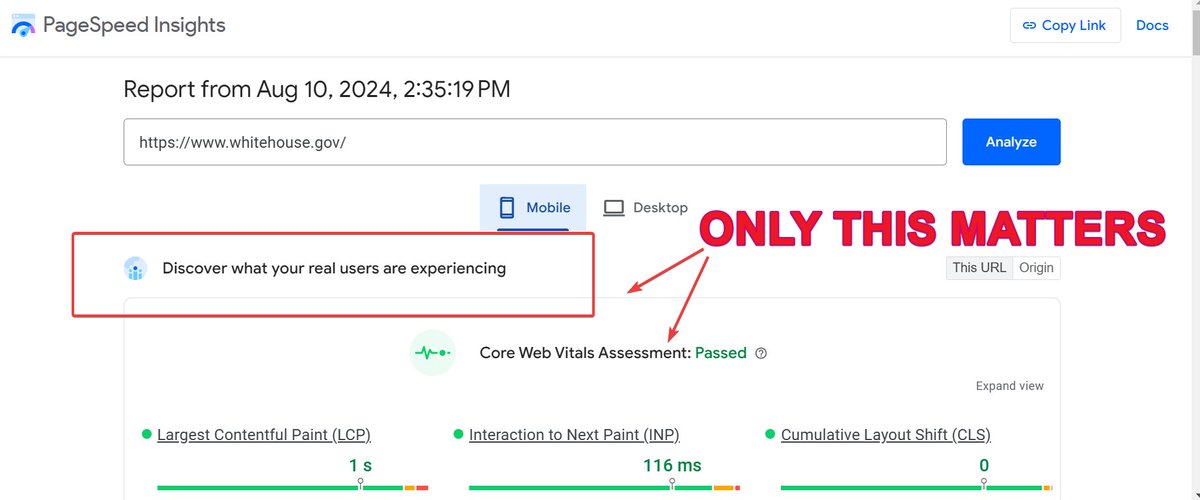This screenshot has width=1200, height=500.
Task: Click the '1 s' LCP value
Action: coord(360,465)
